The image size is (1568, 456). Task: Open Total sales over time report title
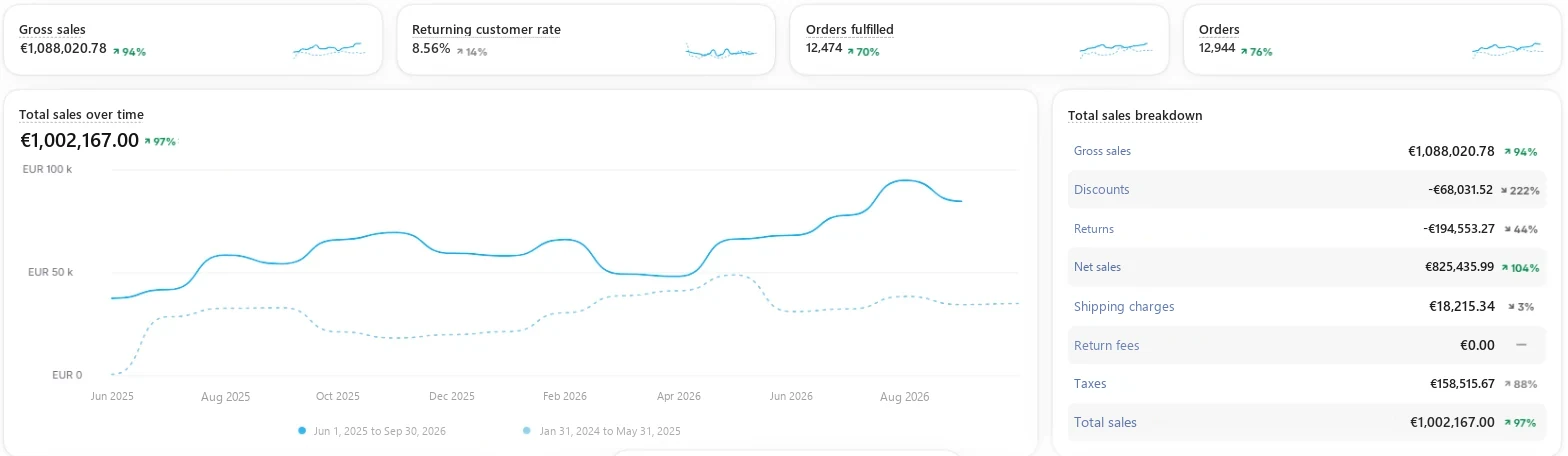[81, 115]
